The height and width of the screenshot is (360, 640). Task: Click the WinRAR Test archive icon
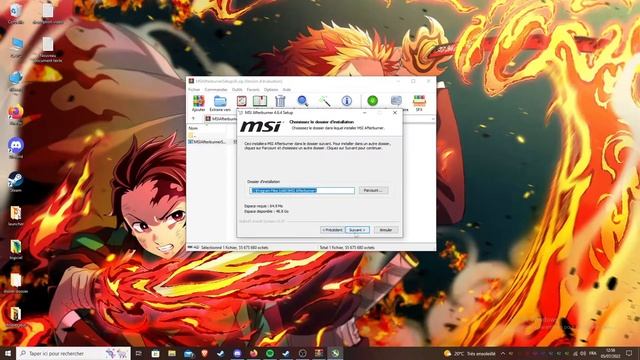coord(242,101)
